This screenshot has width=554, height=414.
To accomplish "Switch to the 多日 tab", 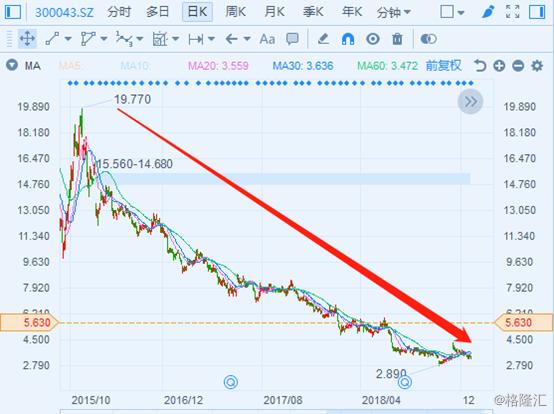I will [158, 12].
